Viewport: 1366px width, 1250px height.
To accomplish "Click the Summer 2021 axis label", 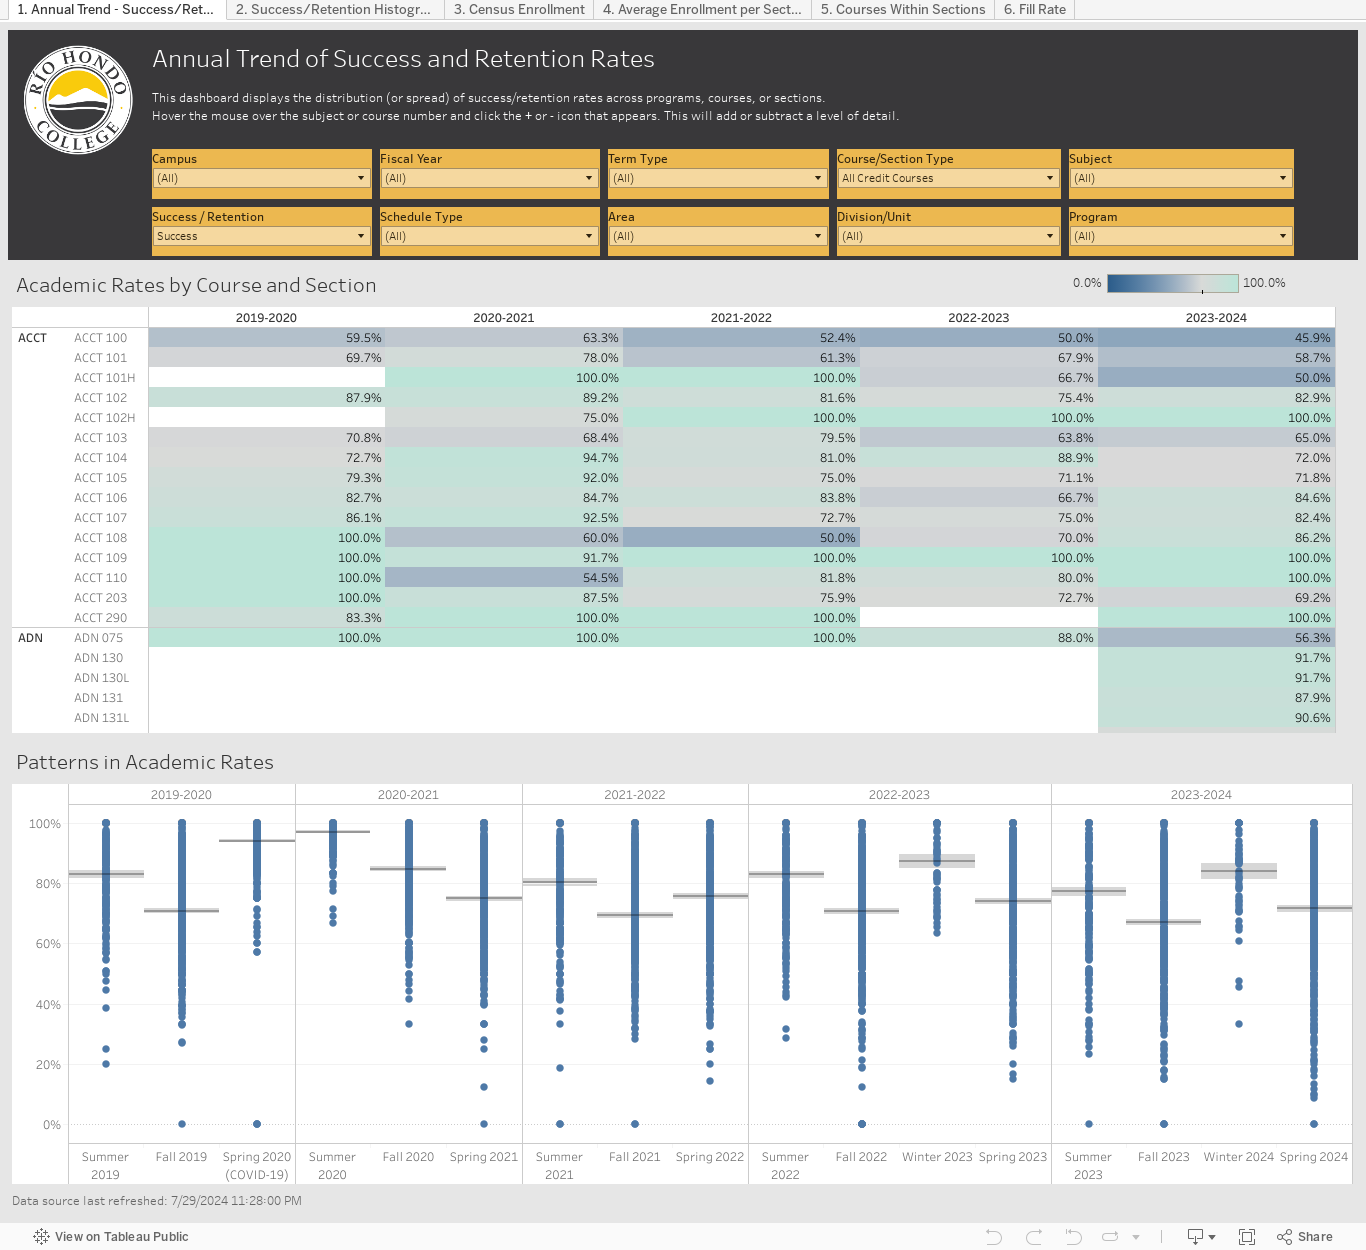I will [x=559, y=1166].
